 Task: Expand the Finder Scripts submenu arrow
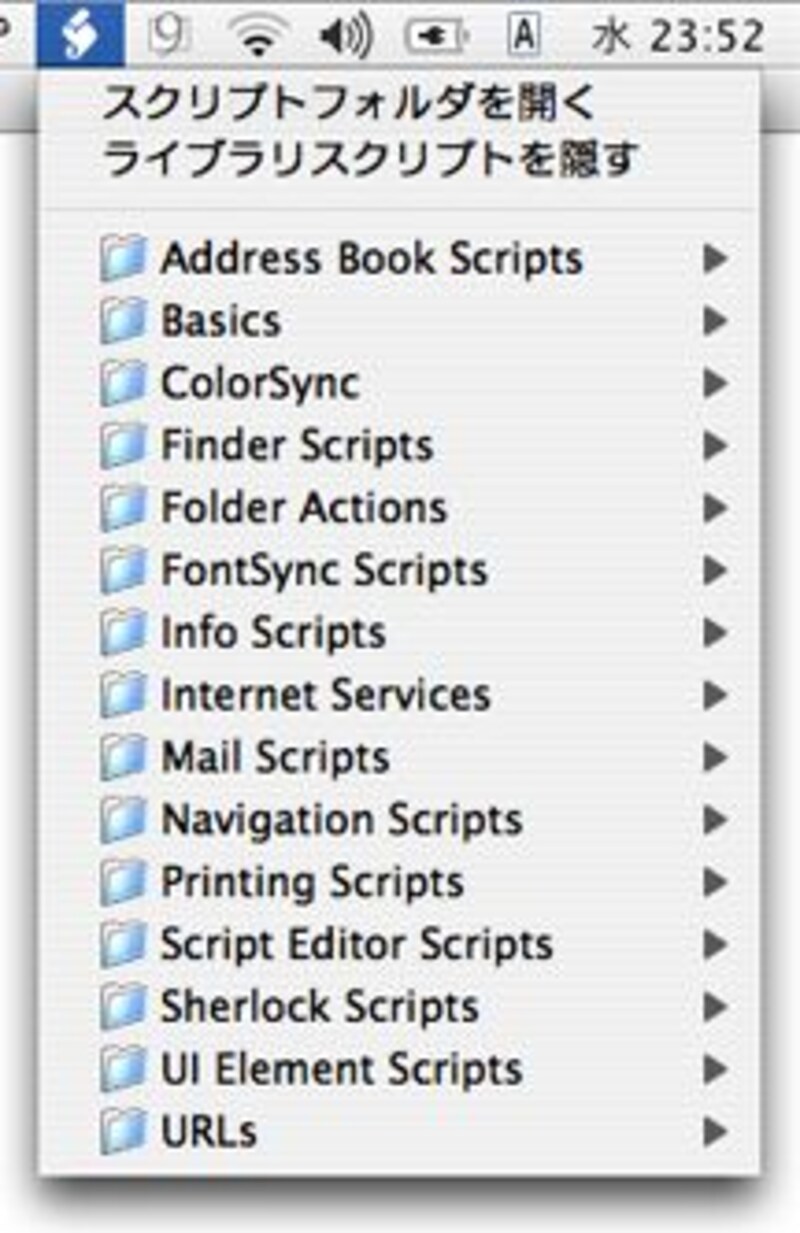[714, 445]
